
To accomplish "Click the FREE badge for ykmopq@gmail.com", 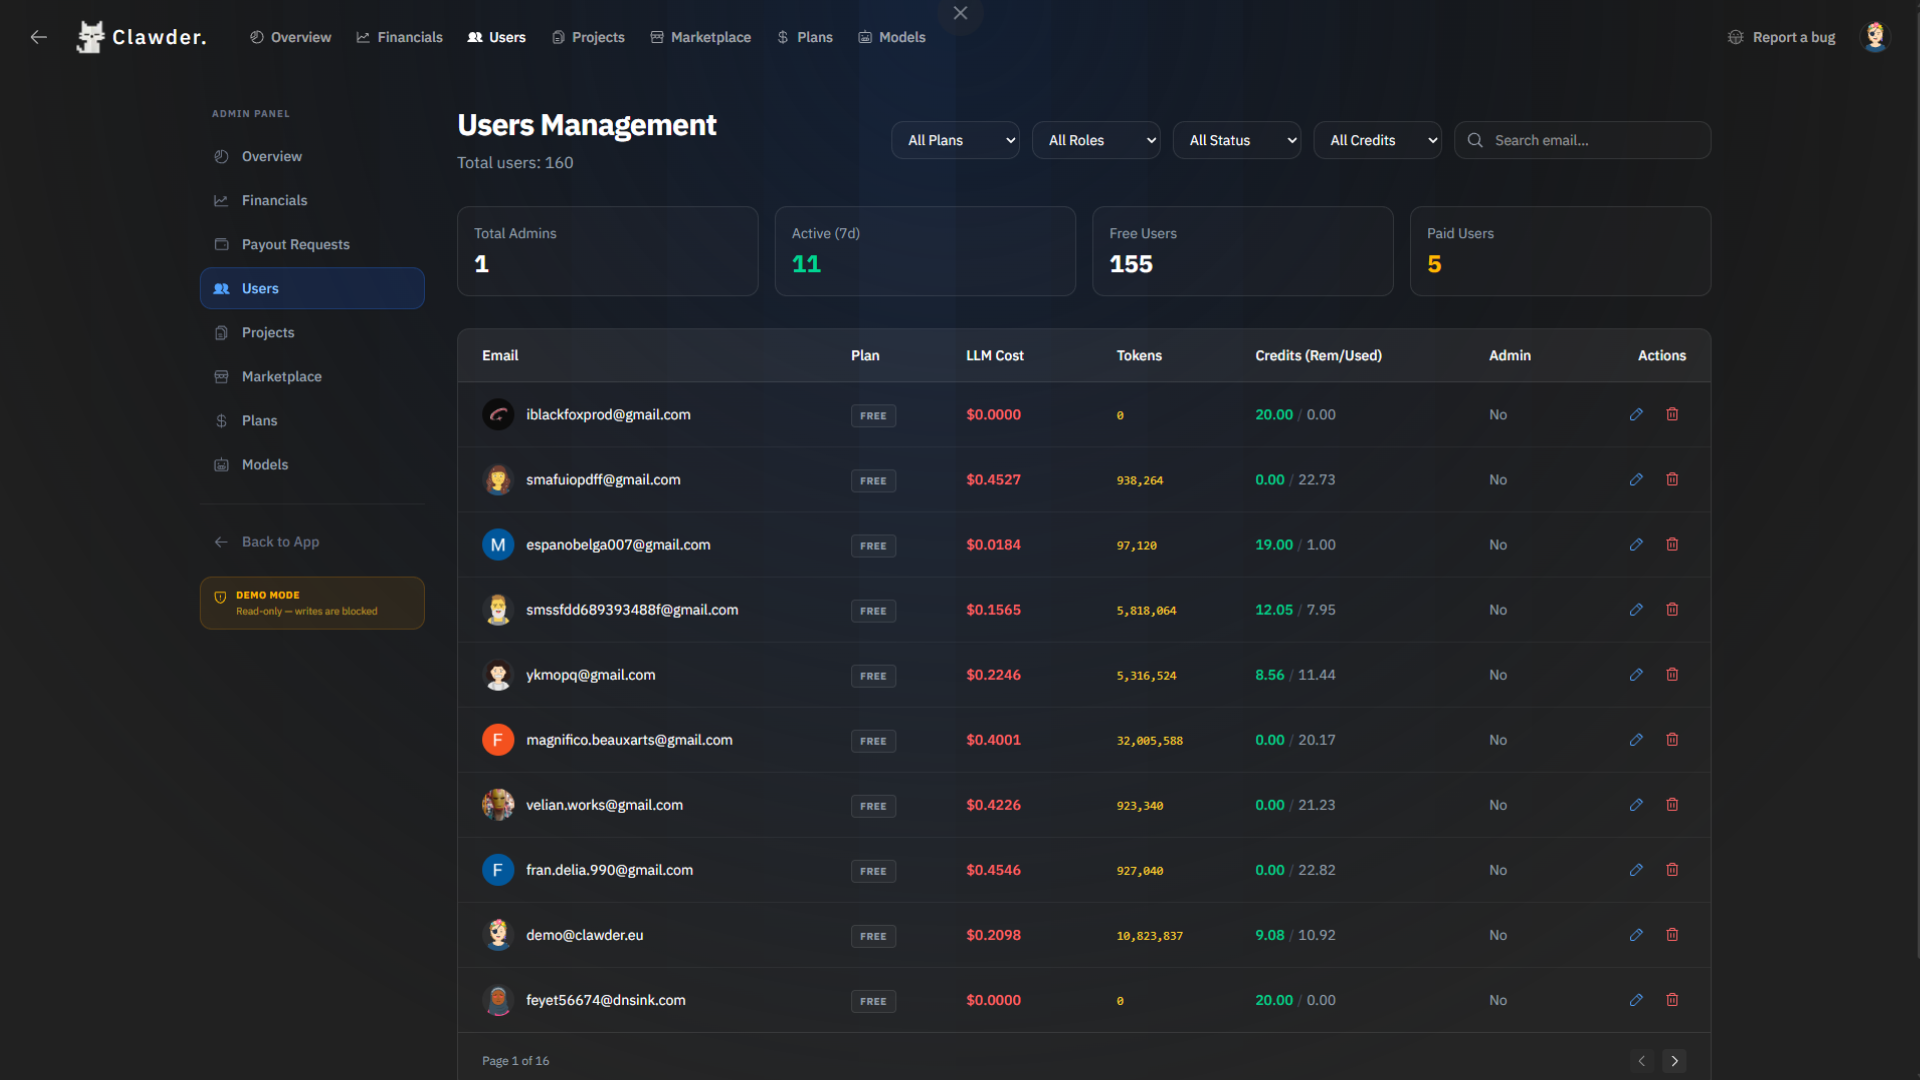I will point(873,676).
